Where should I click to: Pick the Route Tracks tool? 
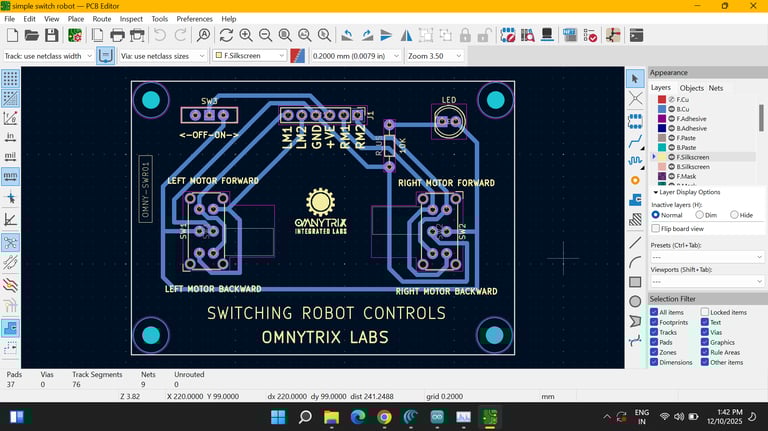635,142
